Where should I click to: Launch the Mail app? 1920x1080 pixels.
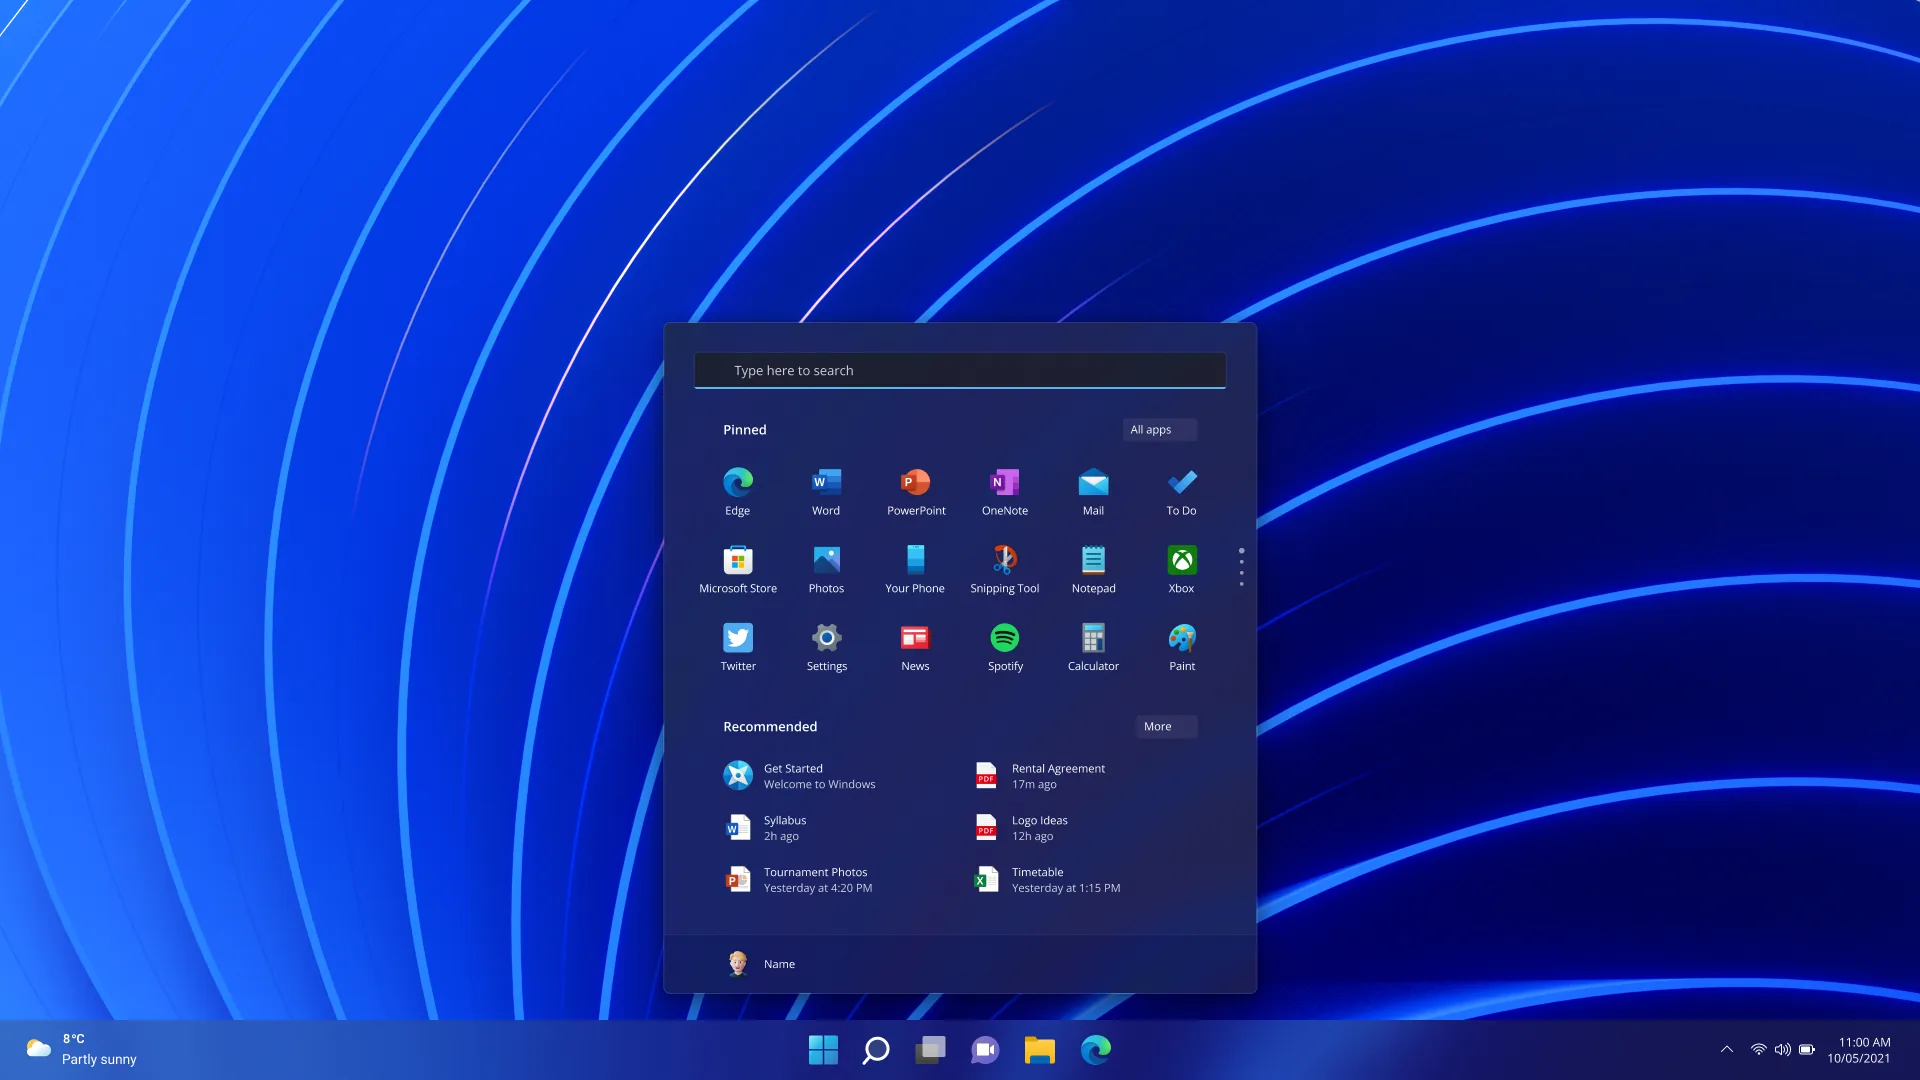pos(1093,491)
